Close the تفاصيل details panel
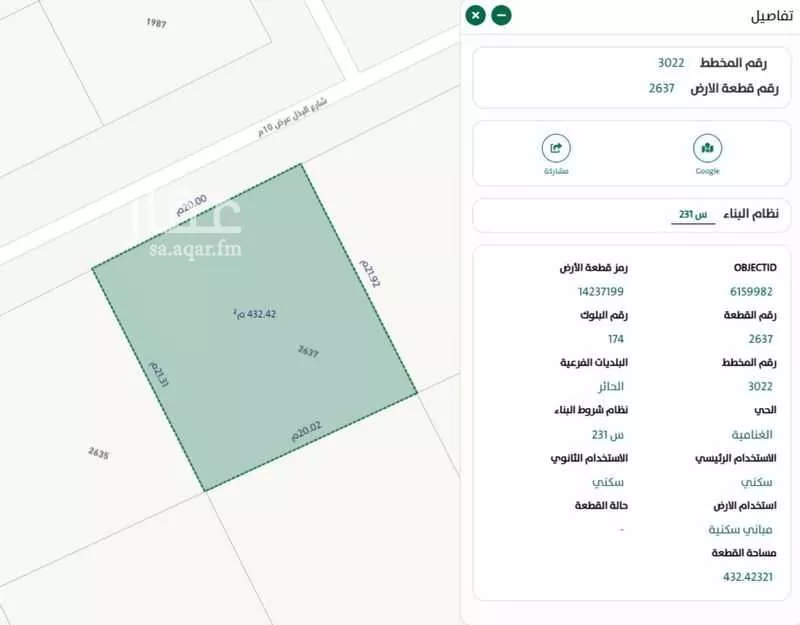 click(x=475, y=15)
